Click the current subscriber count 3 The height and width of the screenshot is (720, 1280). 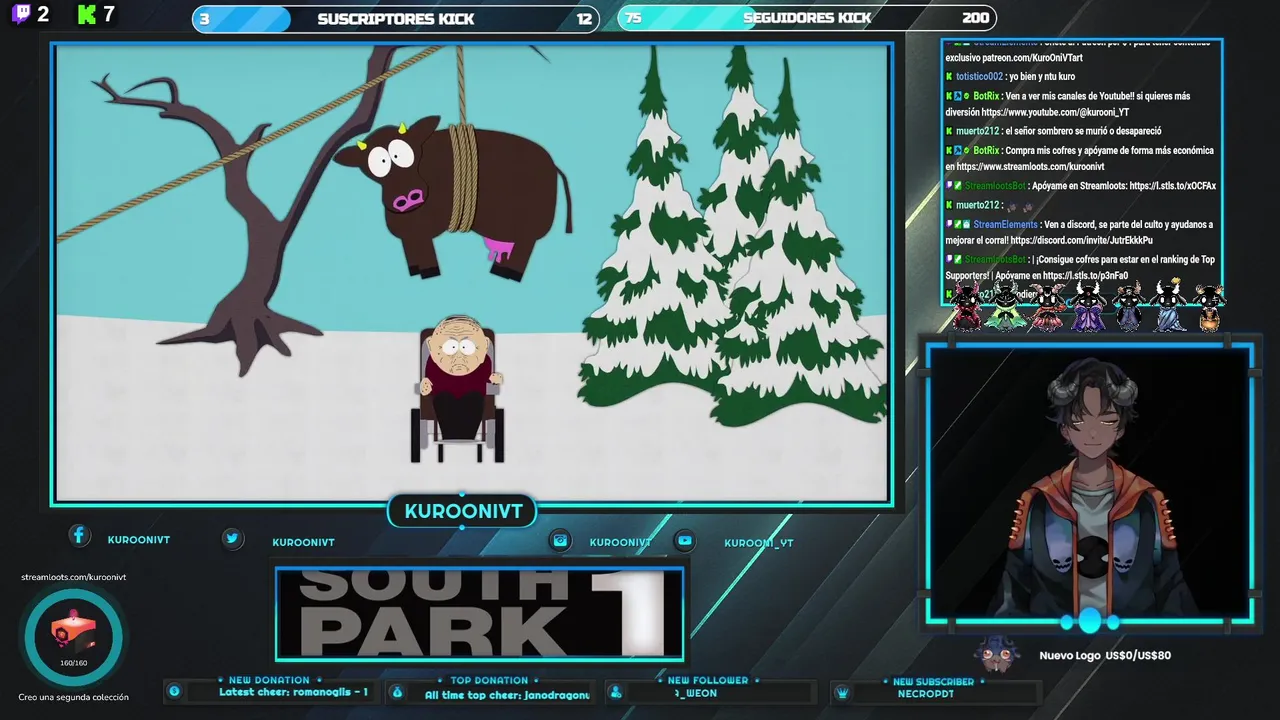[x=204, y=18]
